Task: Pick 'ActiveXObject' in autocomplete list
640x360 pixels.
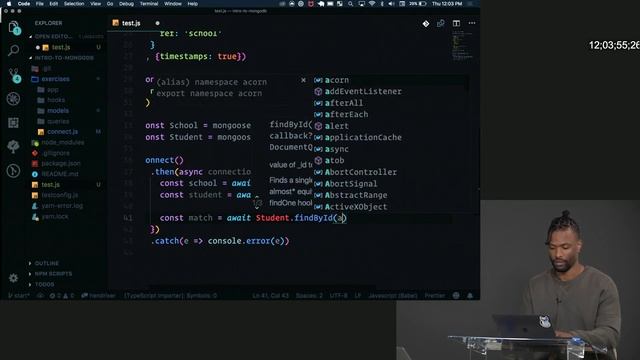Action: click(x=391, y=207)
